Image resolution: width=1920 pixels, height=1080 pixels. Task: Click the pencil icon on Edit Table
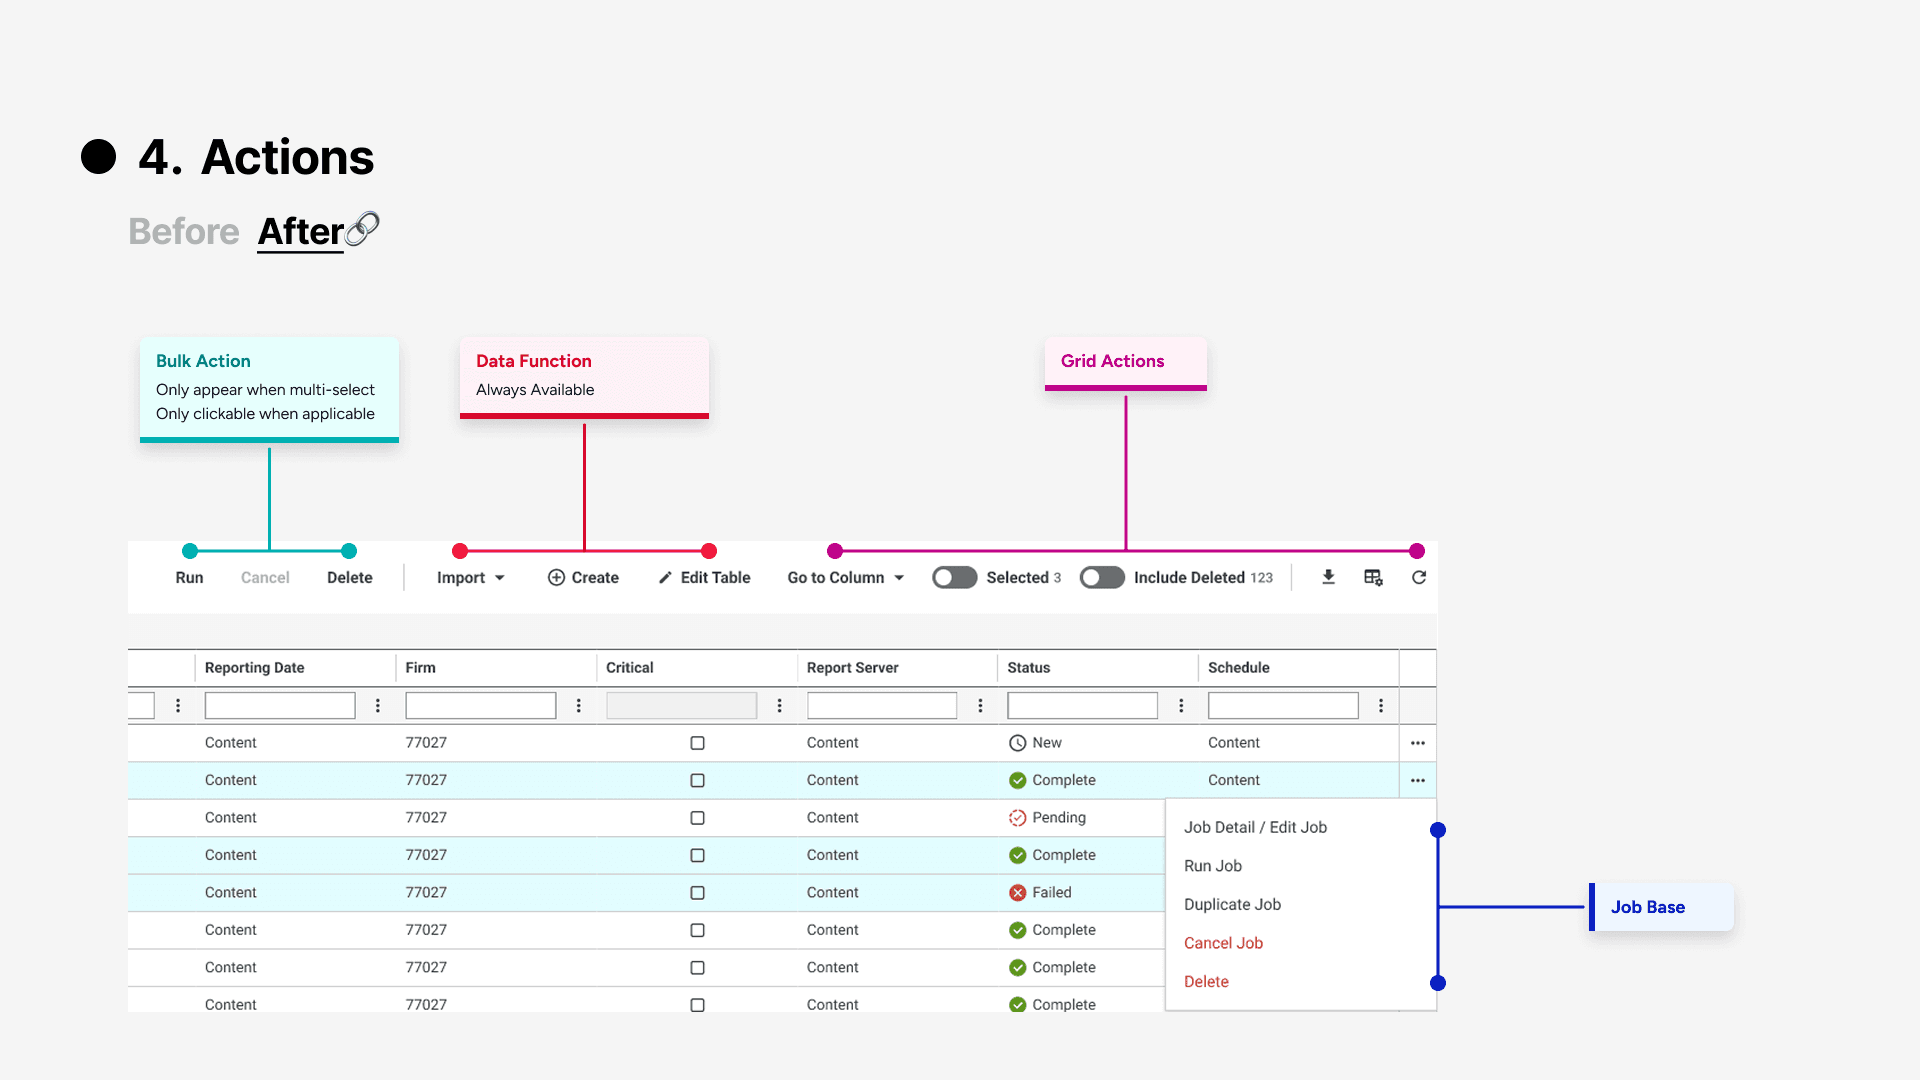pyautogui.click(x=665, y=578)
